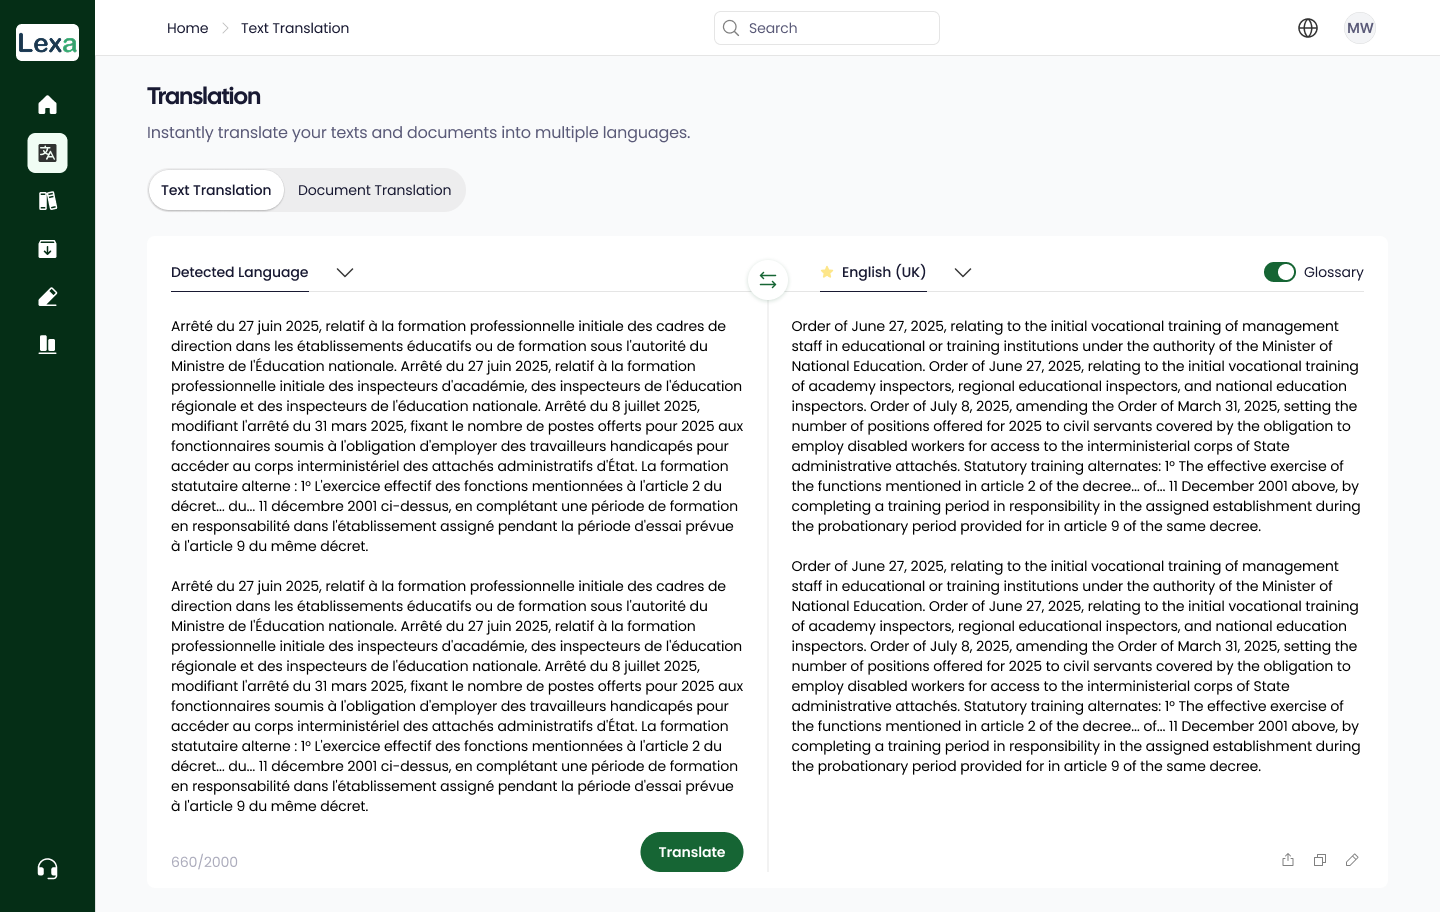Swap source and target languages
Viewport: 1440px width, 912px height.
[x=768, y=280]
